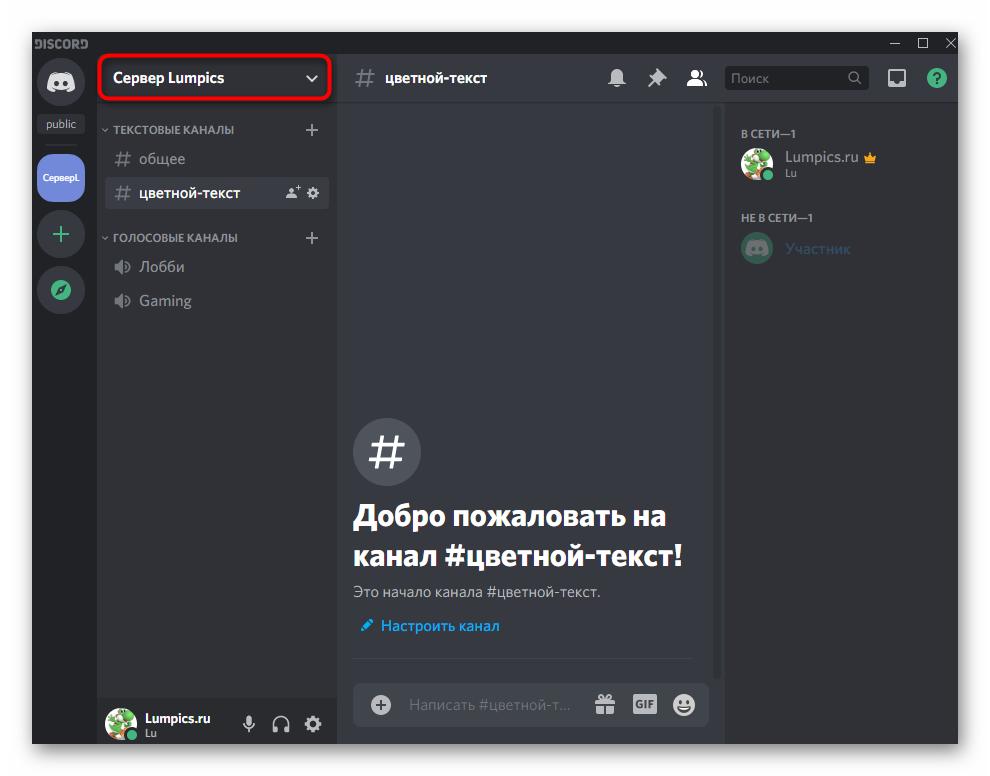
Task: Select the общее text channel
Action: click(162, 159)
